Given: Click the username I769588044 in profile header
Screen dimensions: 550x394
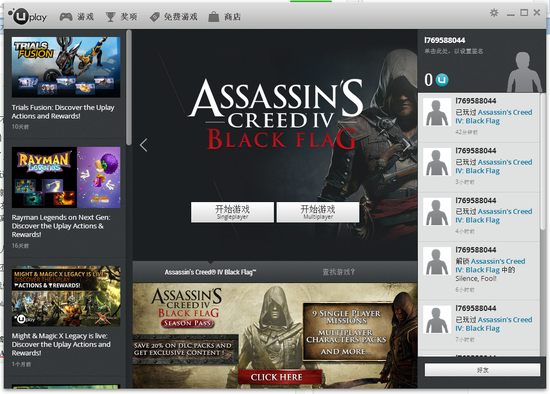Looking at the screenshot, I should (x=444, y=40).
